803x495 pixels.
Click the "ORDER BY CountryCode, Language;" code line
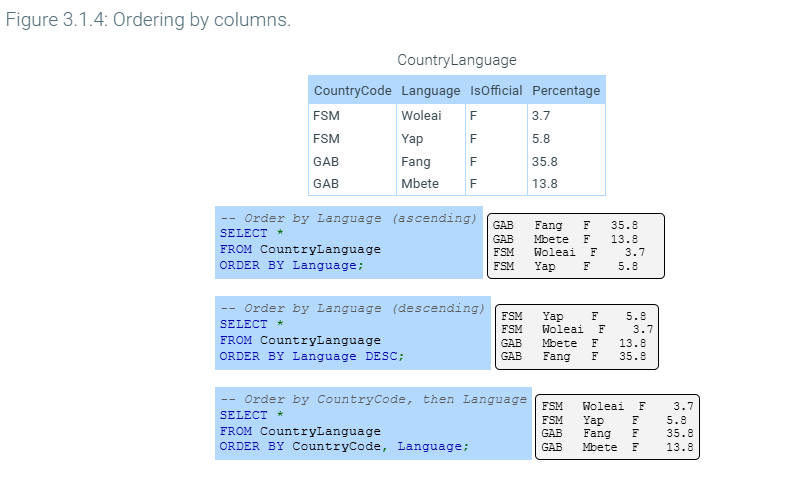pos(343,447)
